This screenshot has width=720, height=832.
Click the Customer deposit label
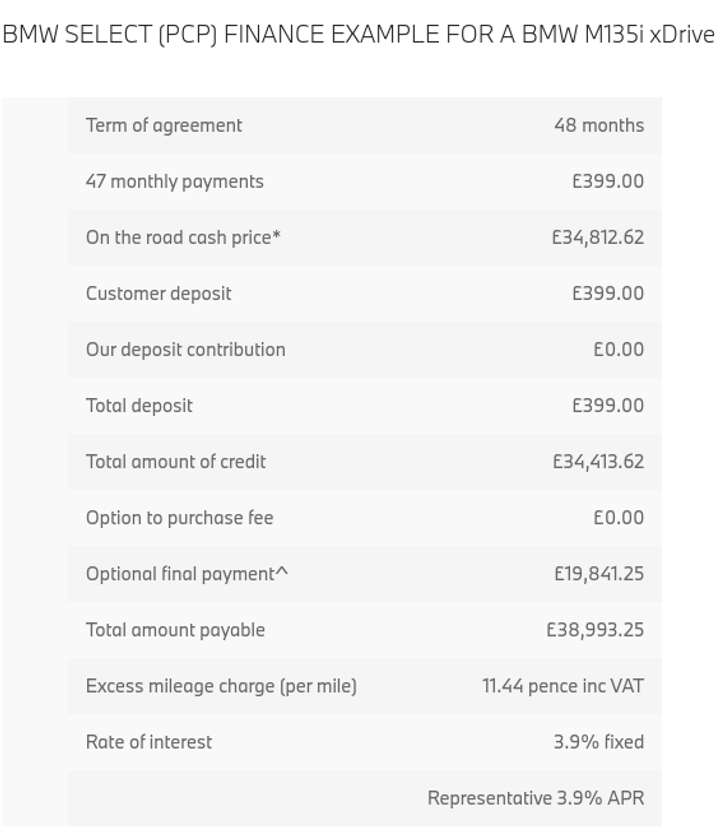159,293
